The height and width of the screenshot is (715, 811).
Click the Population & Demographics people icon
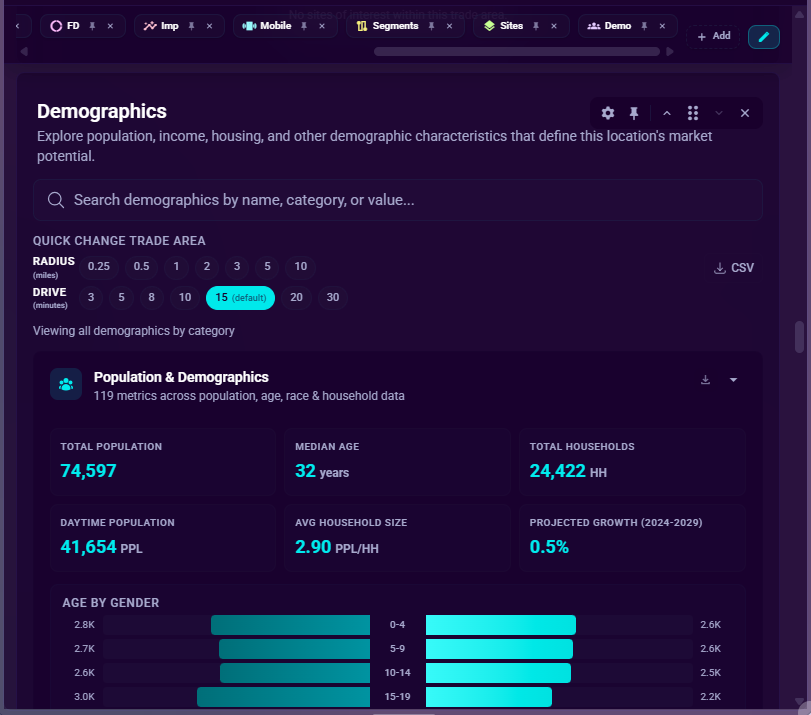66,384
